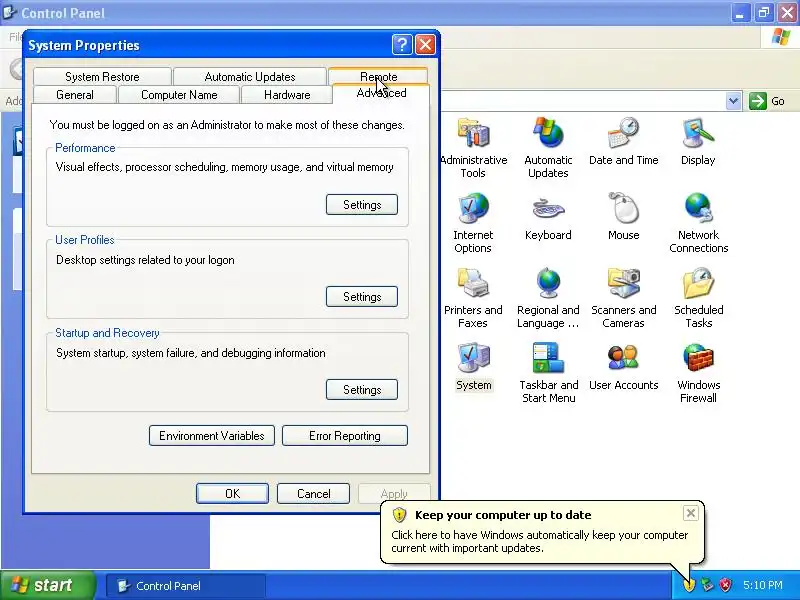Open User Profiles Settings
800x600 pixels.
point(362,296)
